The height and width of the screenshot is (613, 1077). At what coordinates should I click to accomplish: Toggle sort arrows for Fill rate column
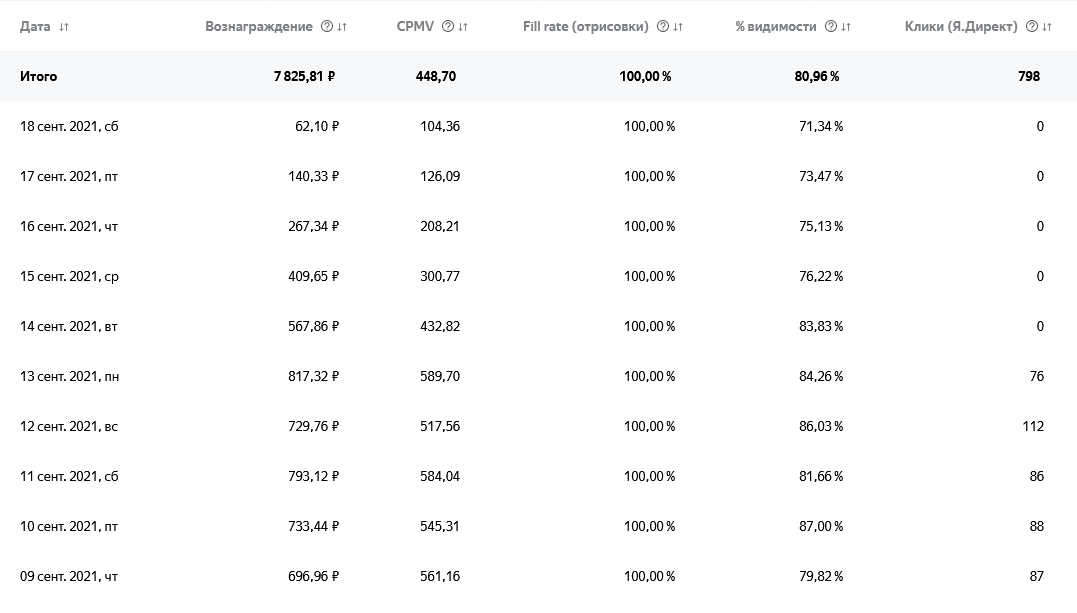pos(679,27)
